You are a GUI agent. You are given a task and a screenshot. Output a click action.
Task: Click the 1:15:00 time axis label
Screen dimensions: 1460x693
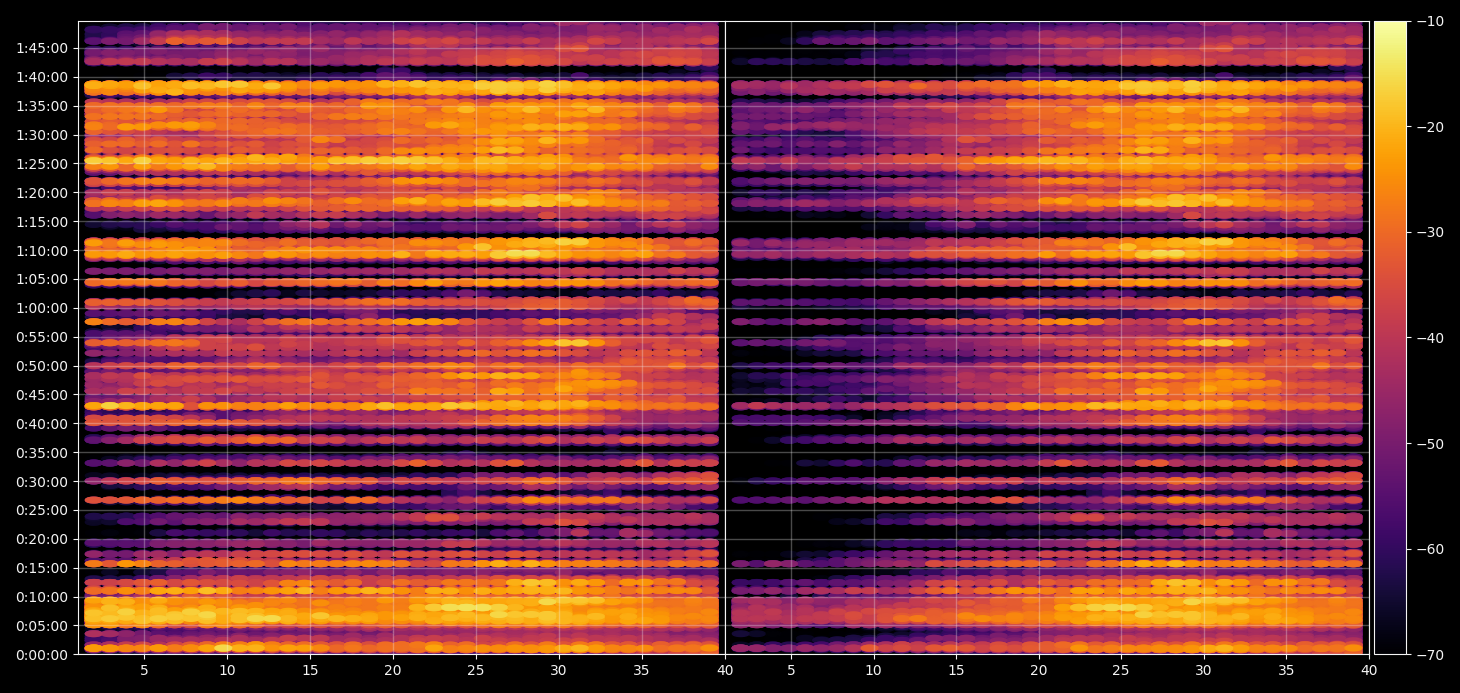click(x=42, y=221)
